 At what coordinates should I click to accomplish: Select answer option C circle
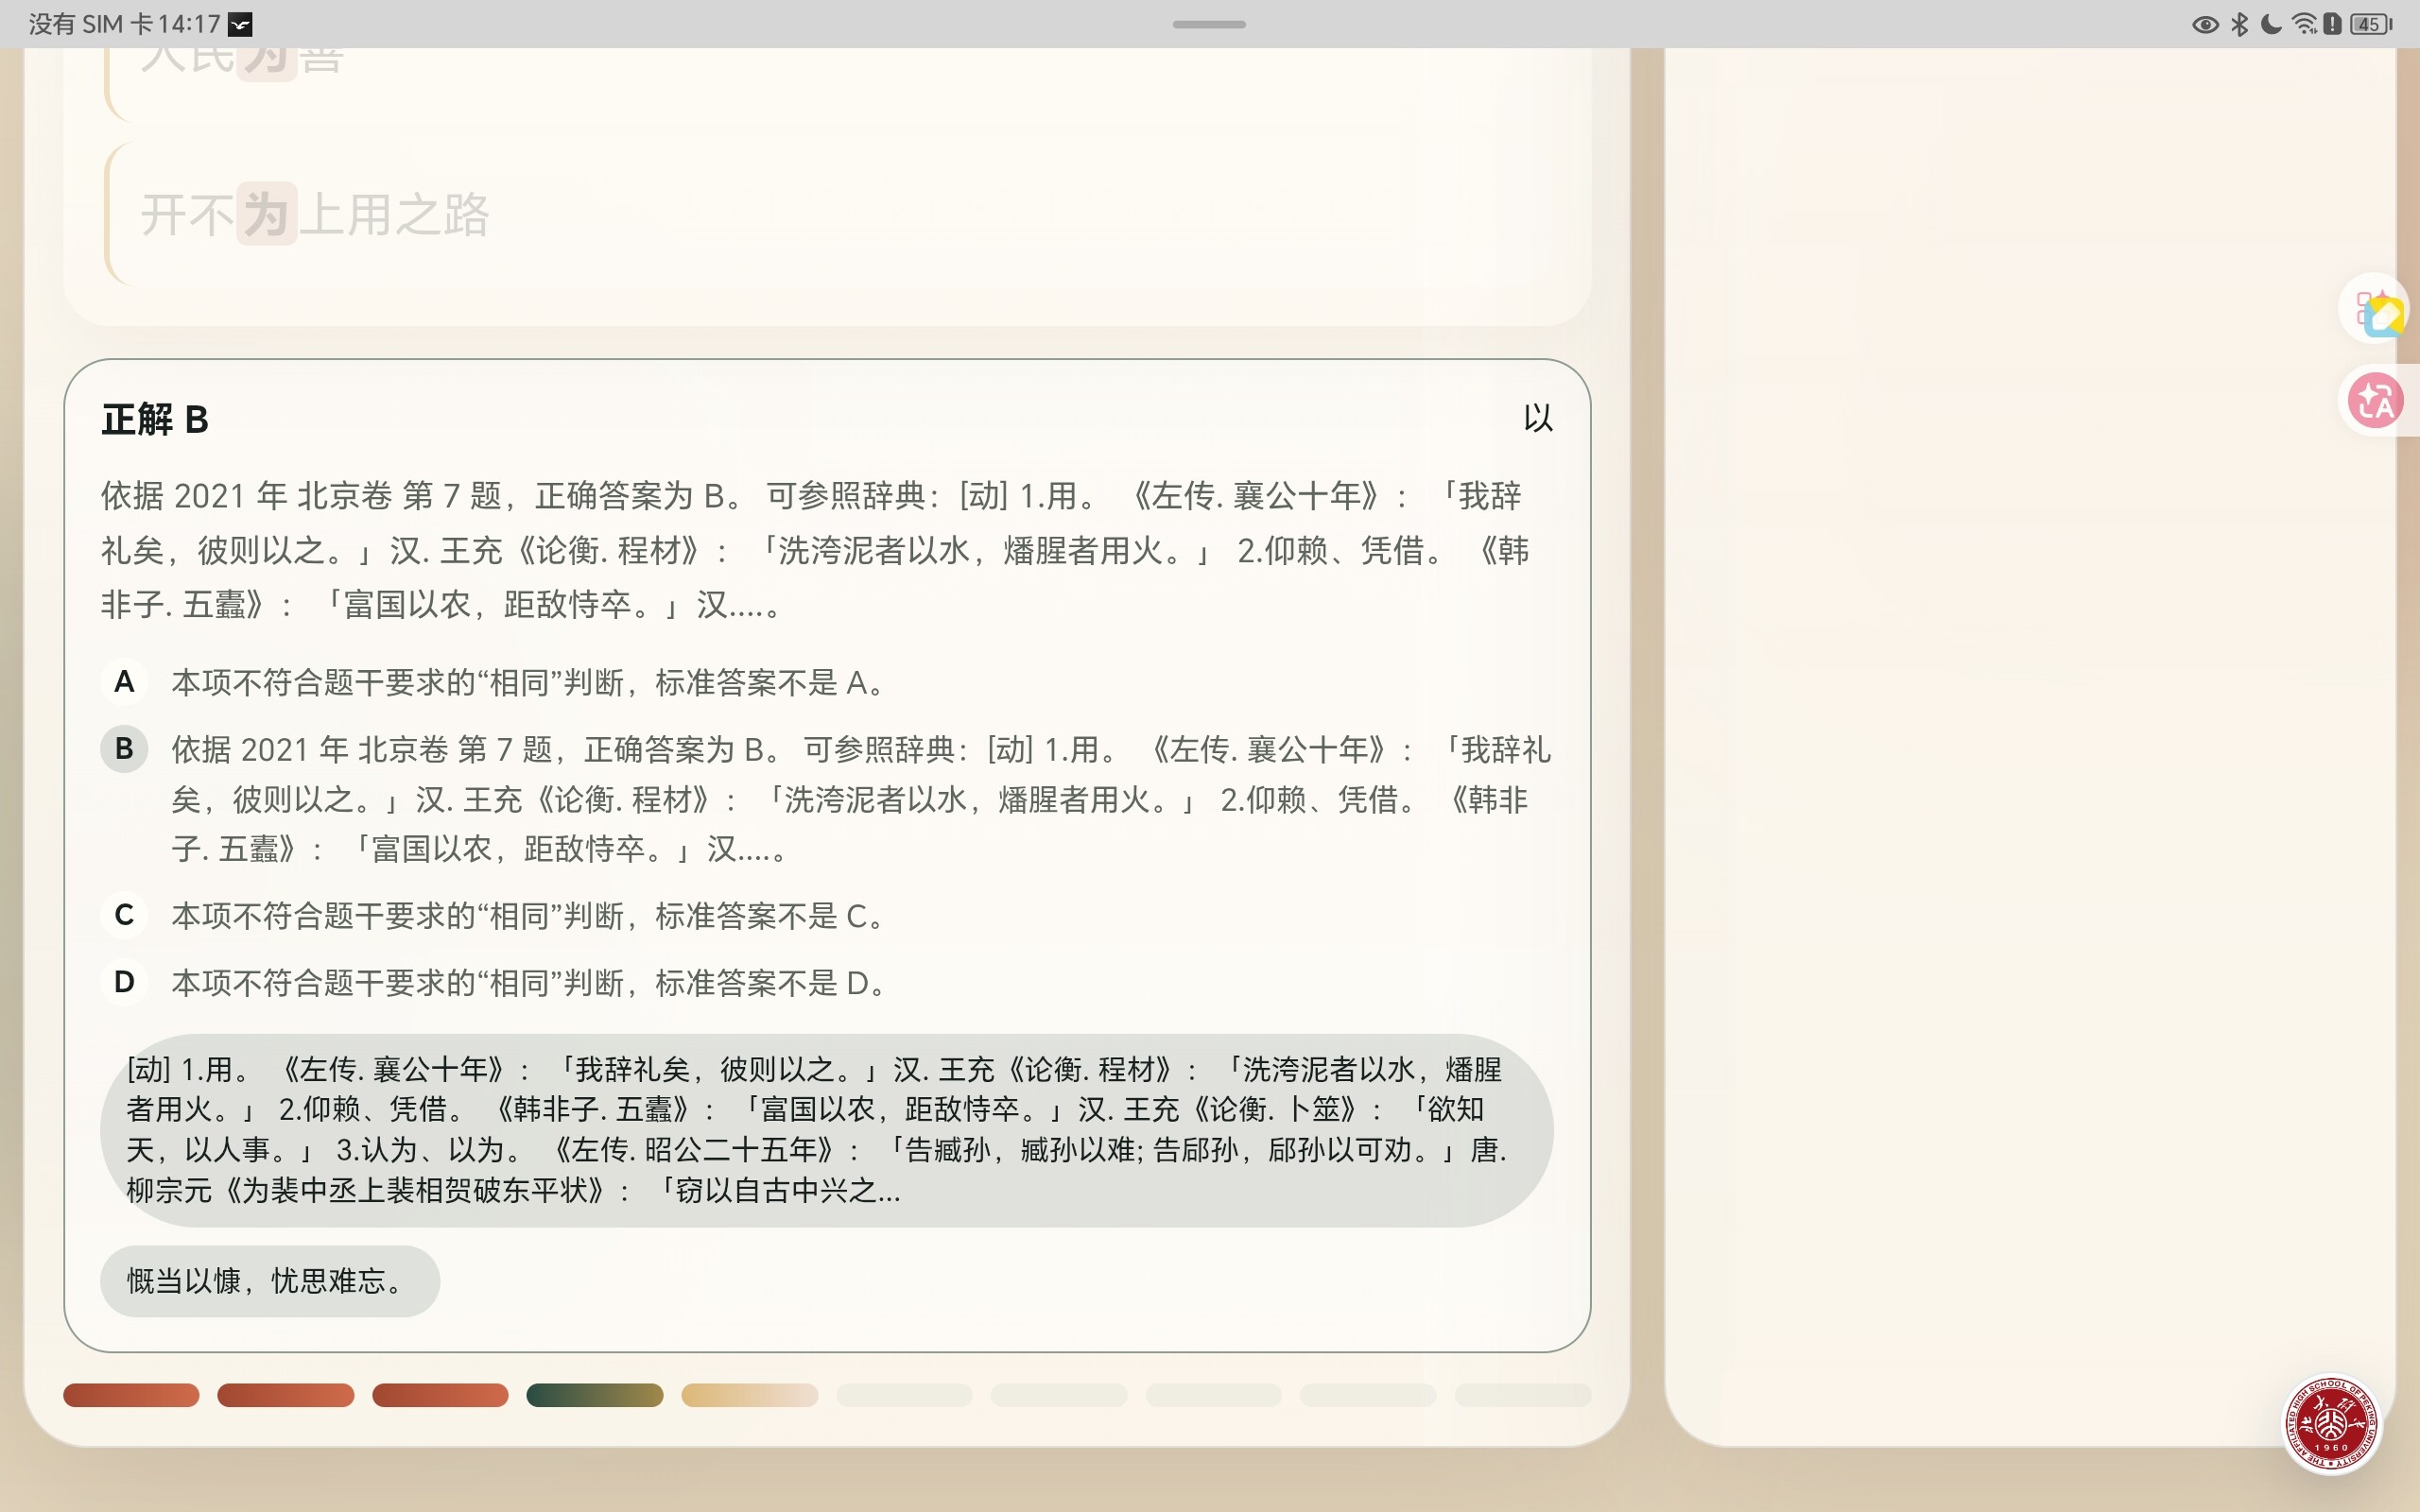(x=124, y=915)
